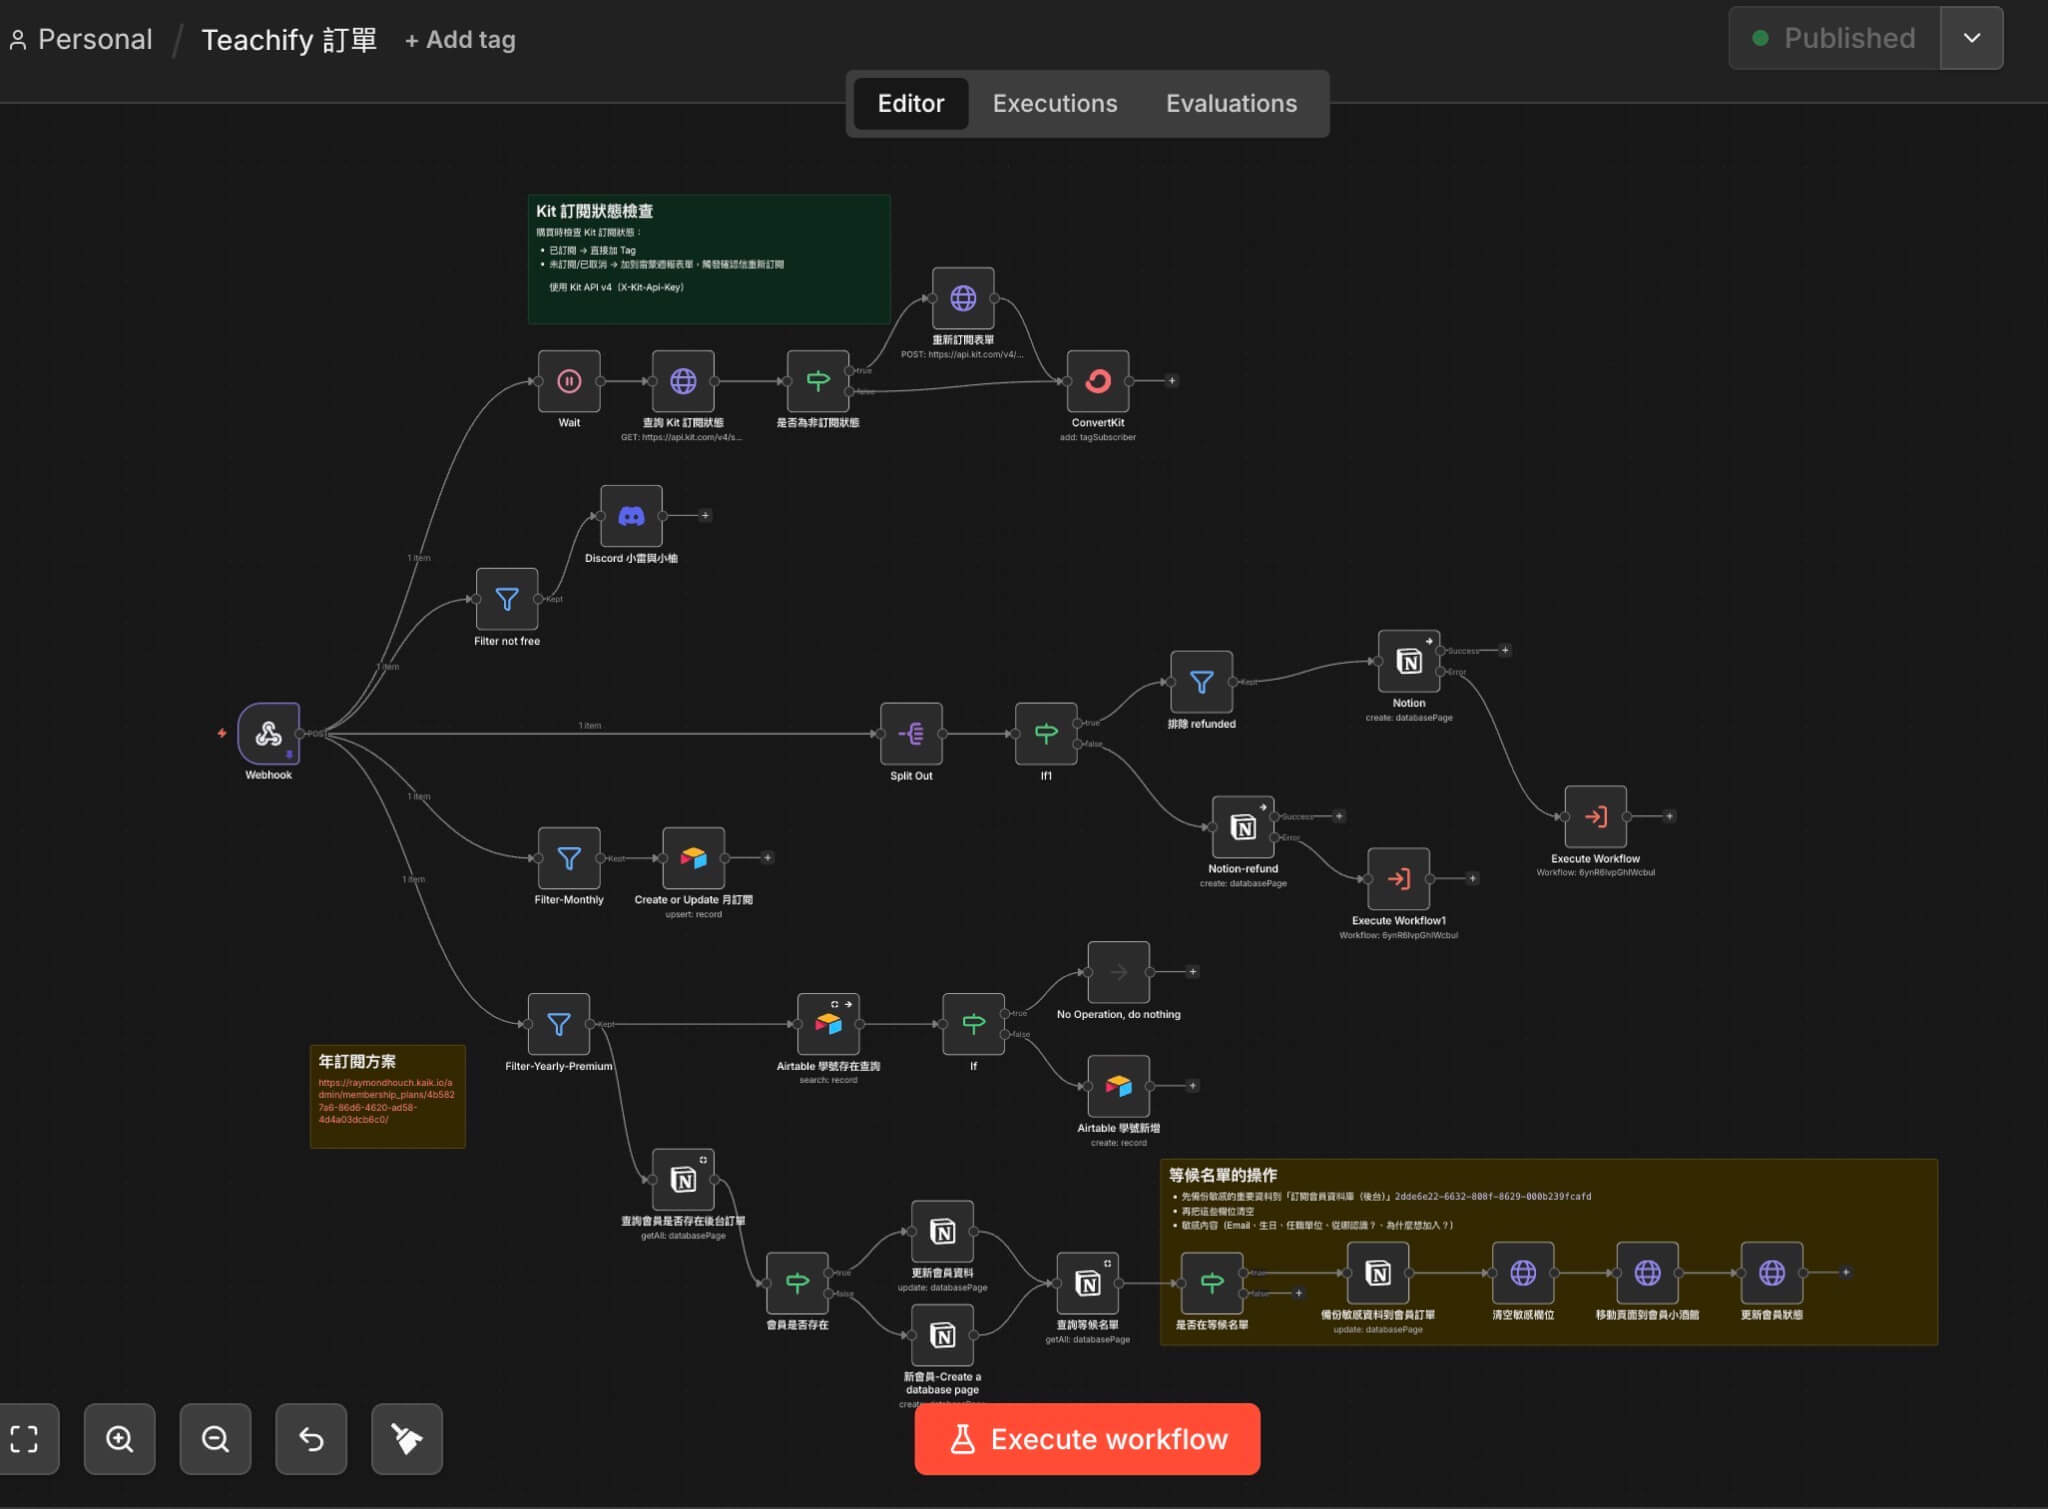
Task: Click the Filter not free node
Action: (x=507, y=599)
